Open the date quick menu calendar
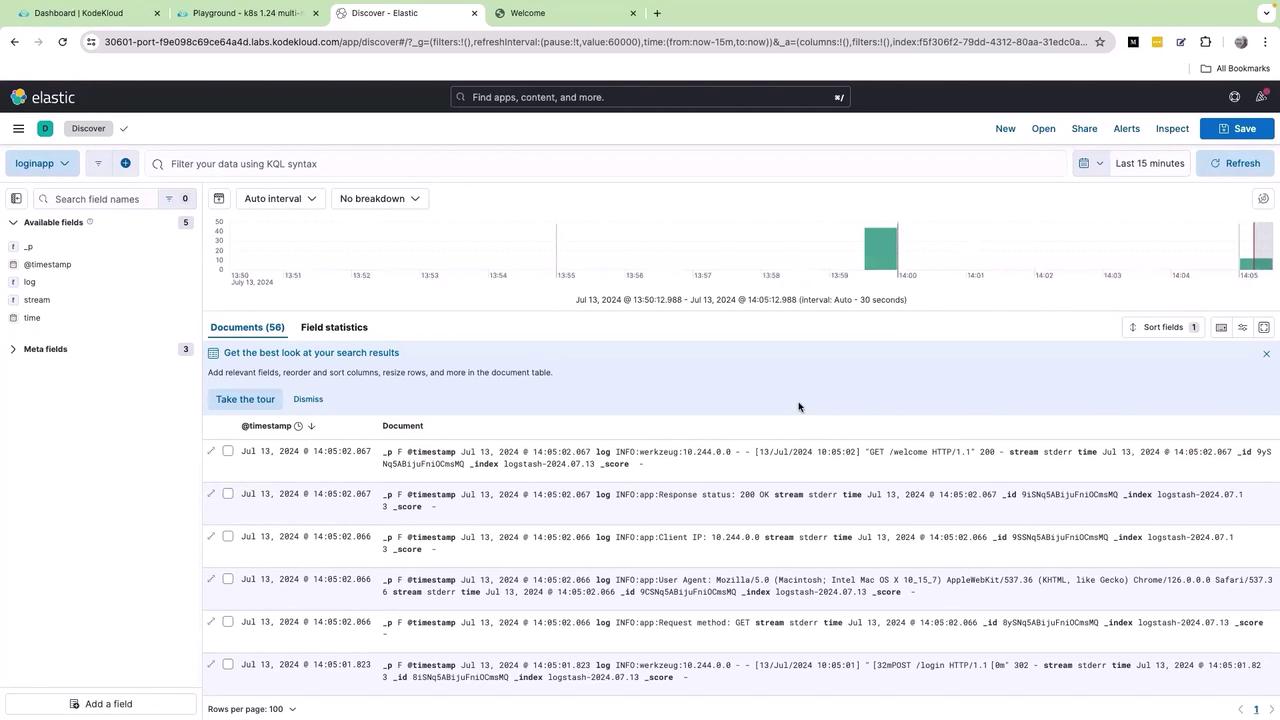The width and height of the screenshot is (1280, 720). (1090, 163)
